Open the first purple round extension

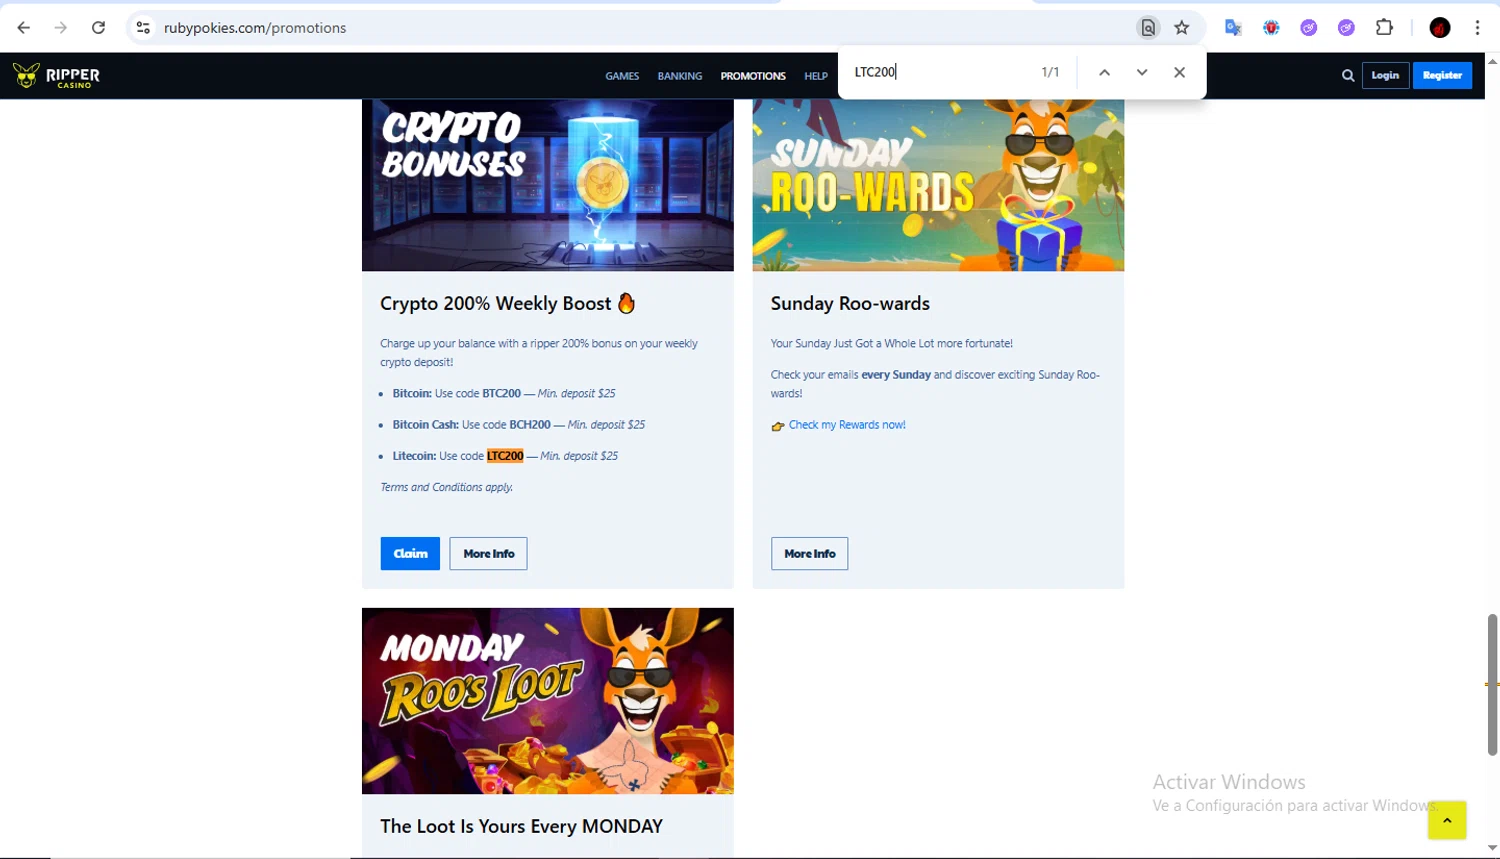pos(1309,28)
